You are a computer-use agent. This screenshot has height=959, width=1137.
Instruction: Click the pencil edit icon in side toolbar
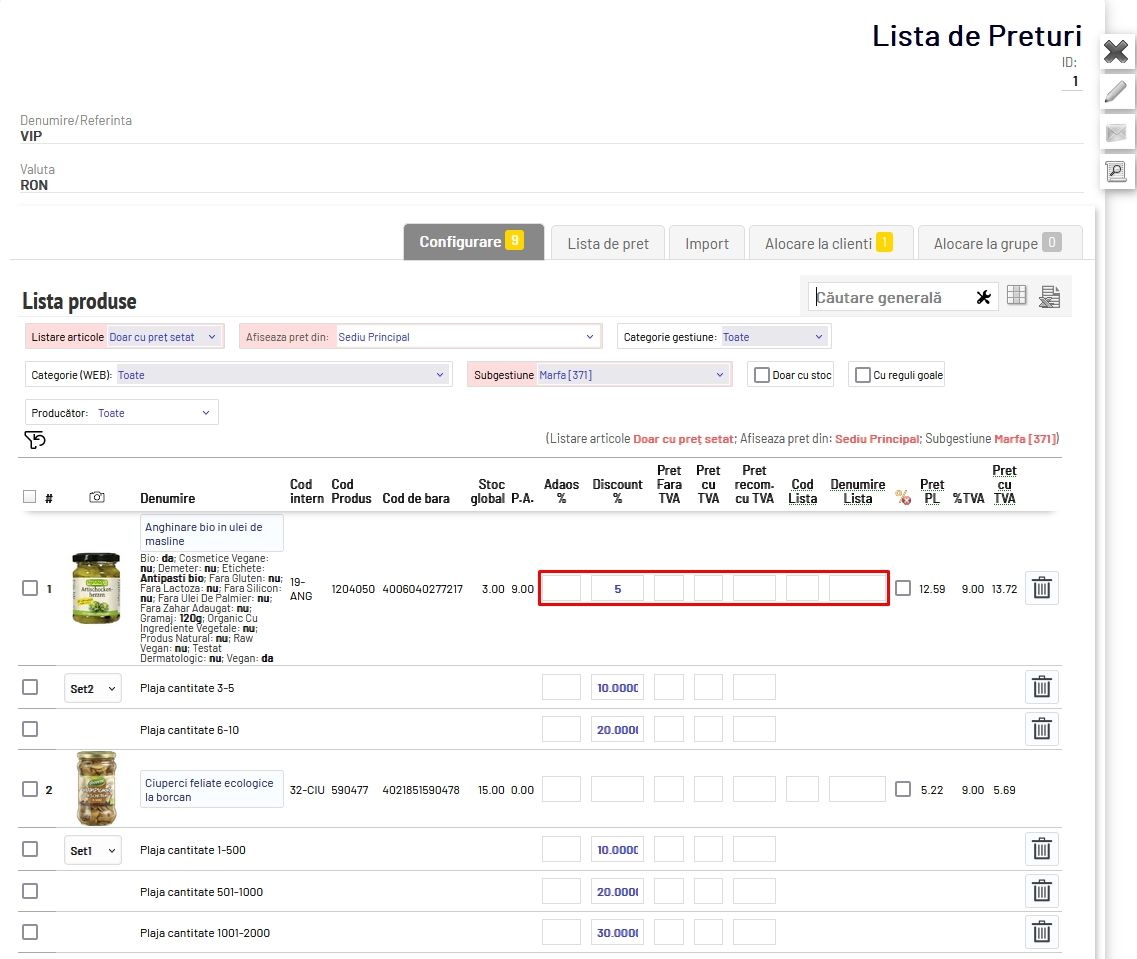1116,92
